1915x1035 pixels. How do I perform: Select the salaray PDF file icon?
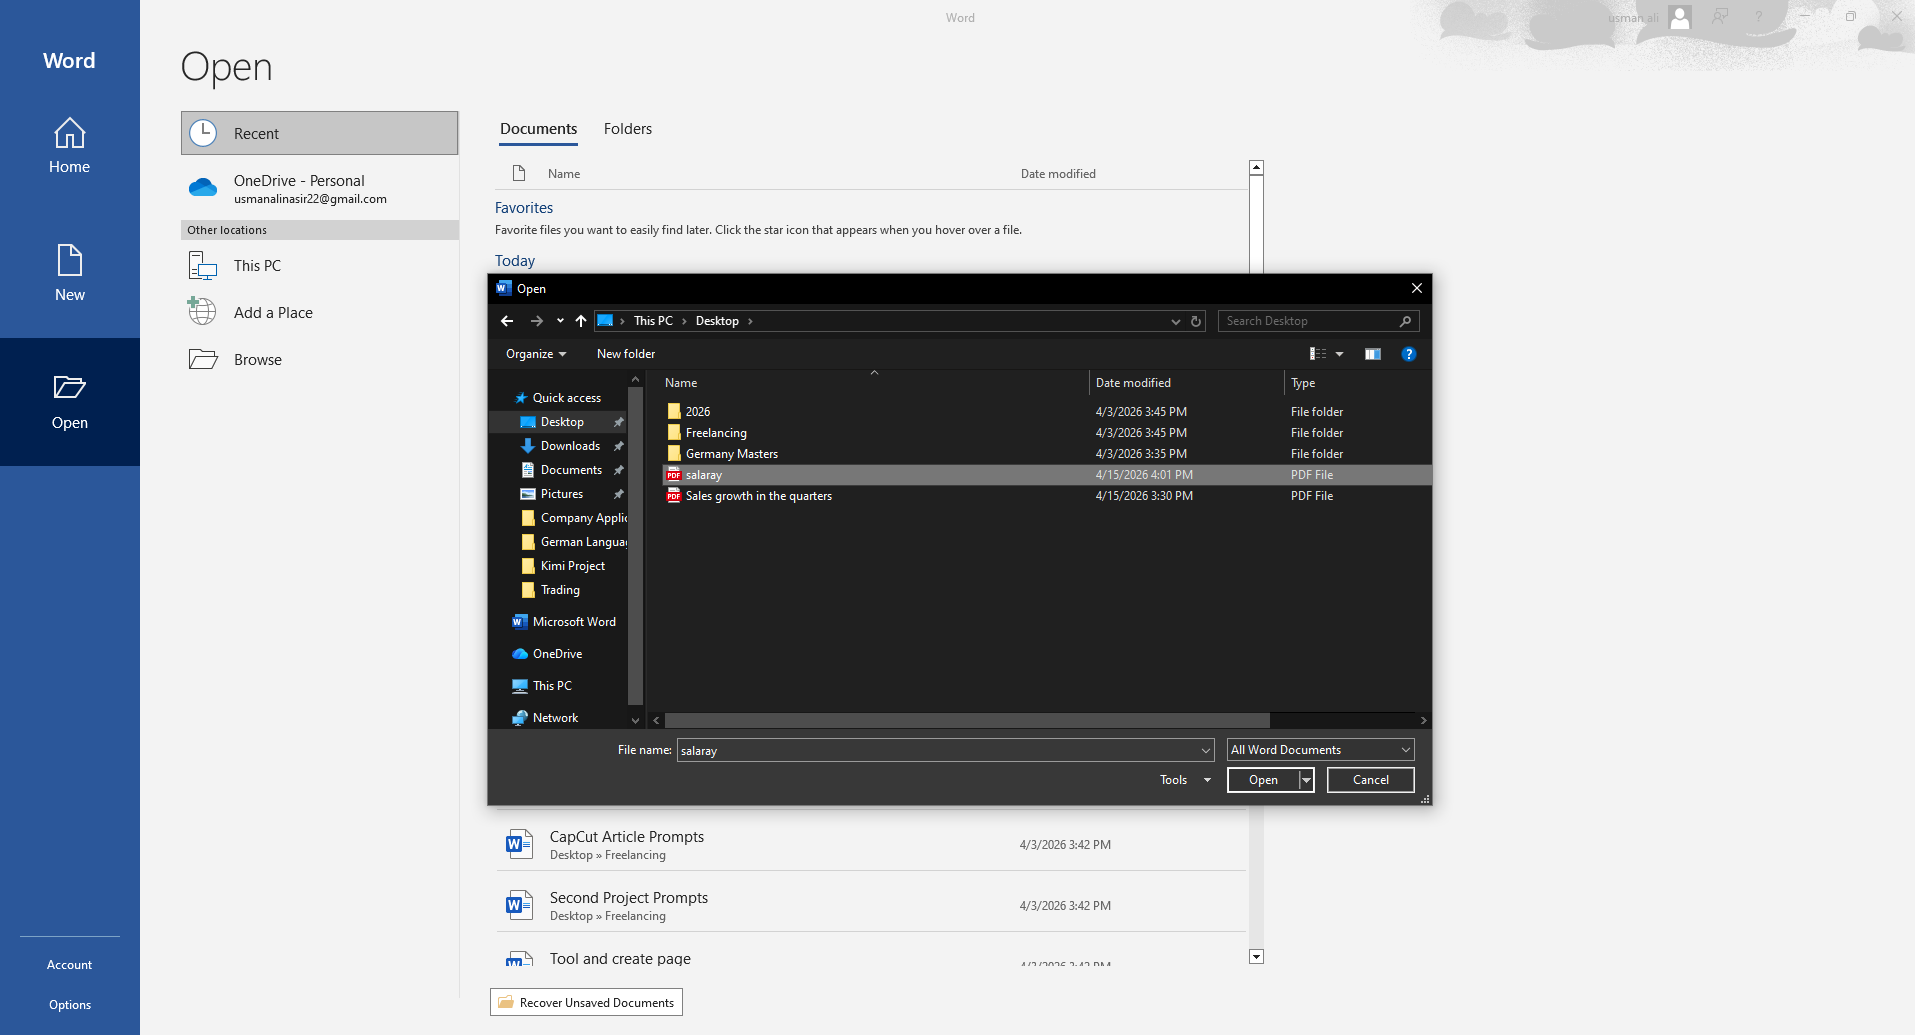tap(674, 475)
